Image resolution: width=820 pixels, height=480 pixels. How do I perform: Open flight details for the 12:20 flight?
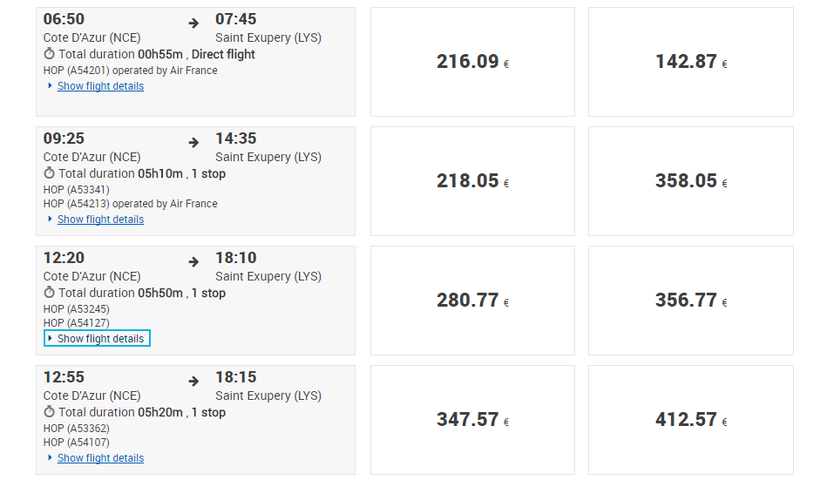(x=100, y=339)
